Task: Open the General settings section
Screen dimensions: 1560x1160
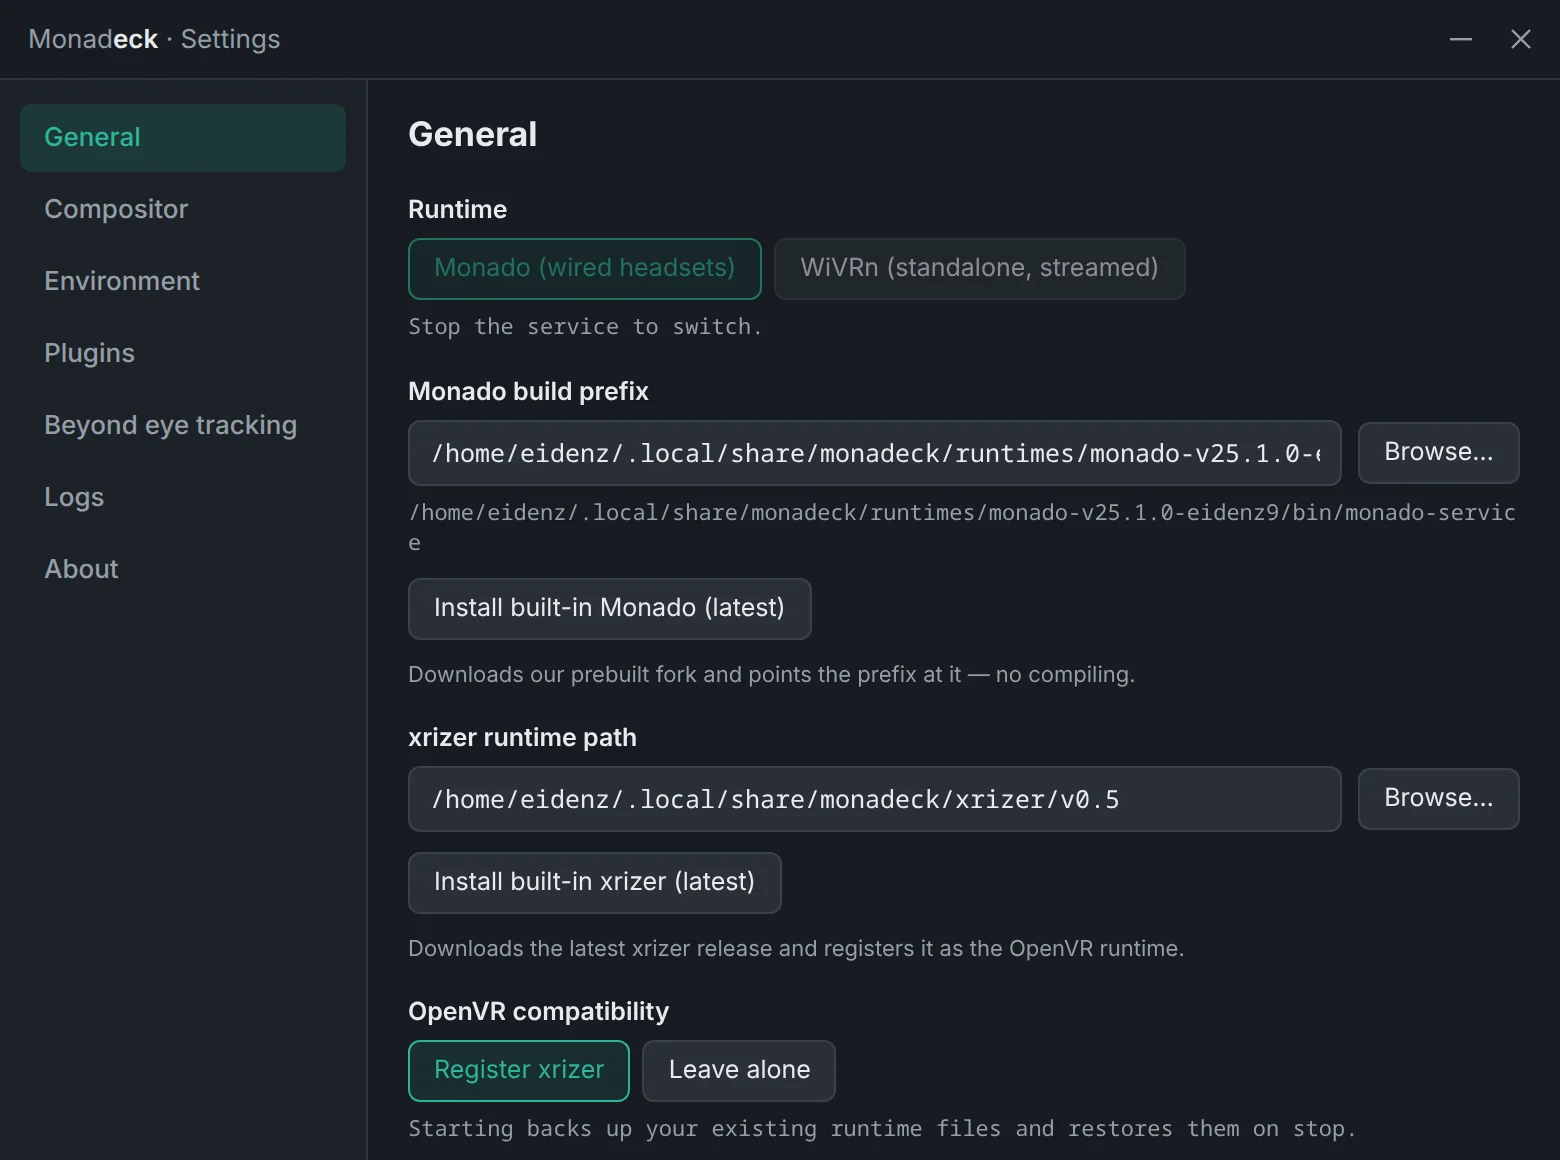Action: (x=183, y=138)
